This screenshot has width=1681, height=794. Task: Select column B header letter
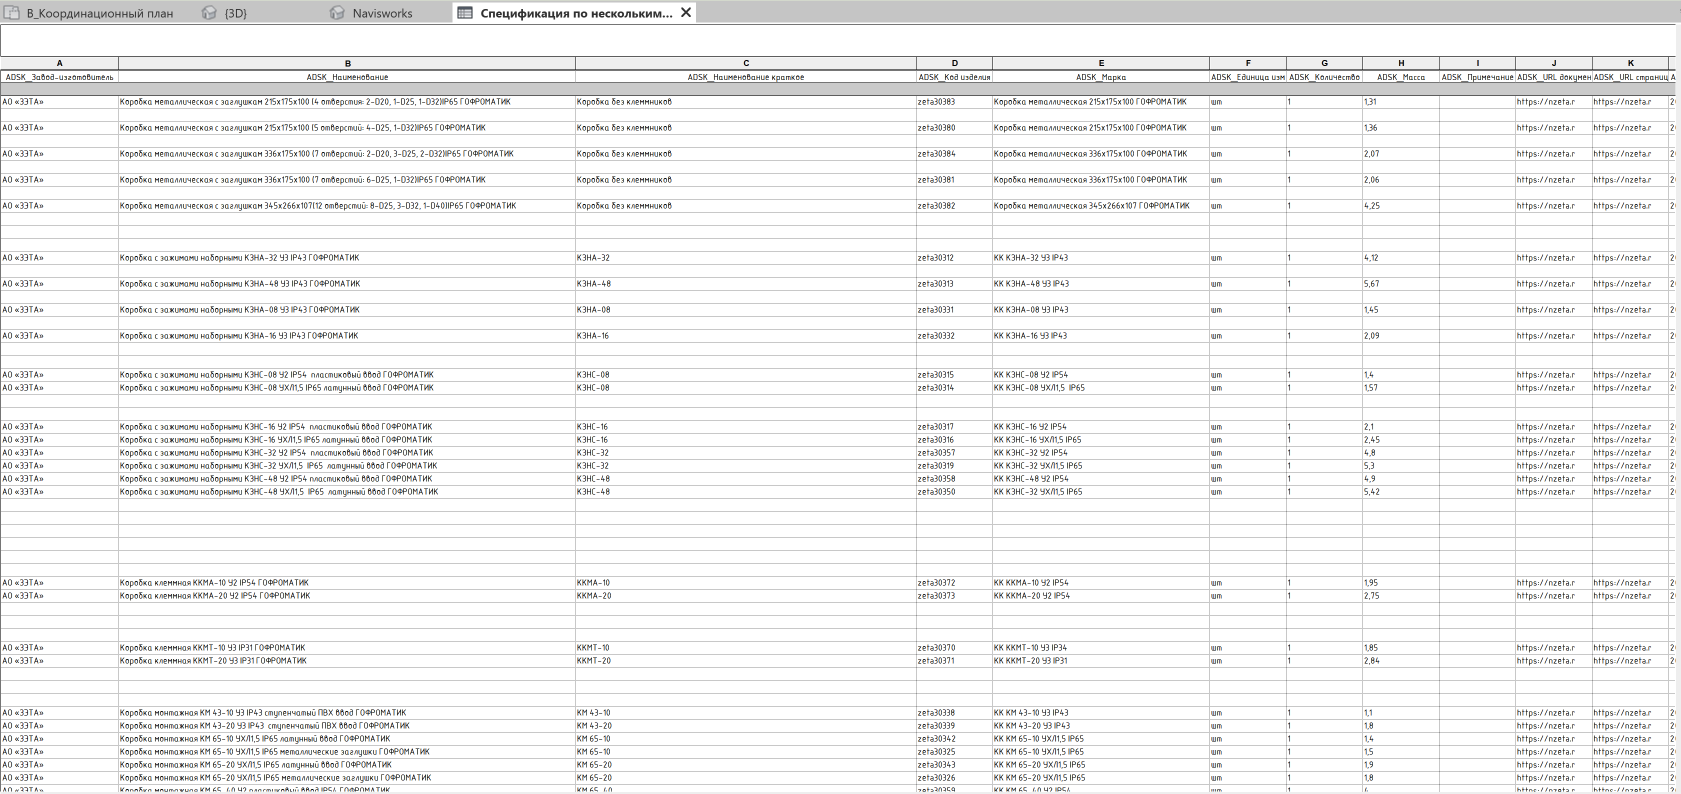pos(347,63)
